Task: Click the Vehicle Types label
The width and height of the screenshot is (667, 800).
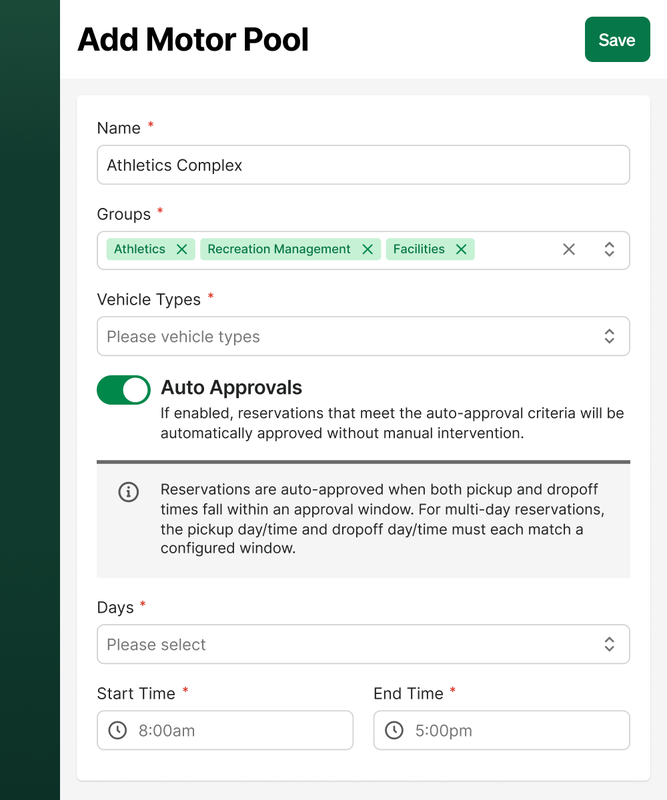Action: pyautogui.click(x=149, y=299)
